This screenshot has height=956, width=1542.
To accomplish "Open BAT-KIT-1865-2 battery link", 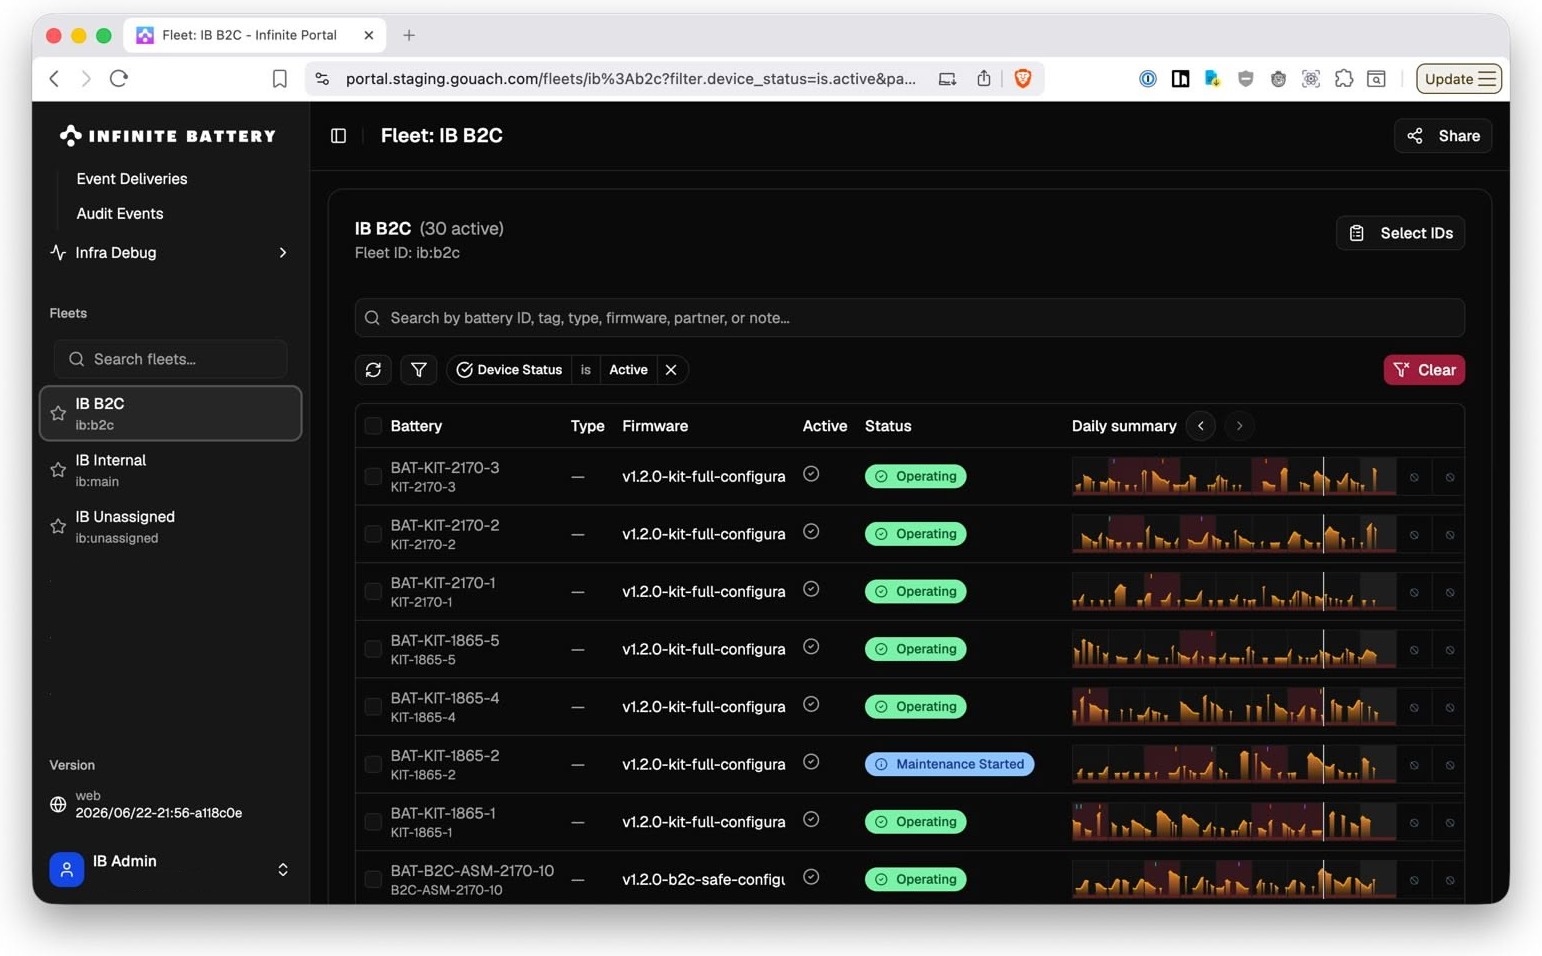I will coord(445,756).
